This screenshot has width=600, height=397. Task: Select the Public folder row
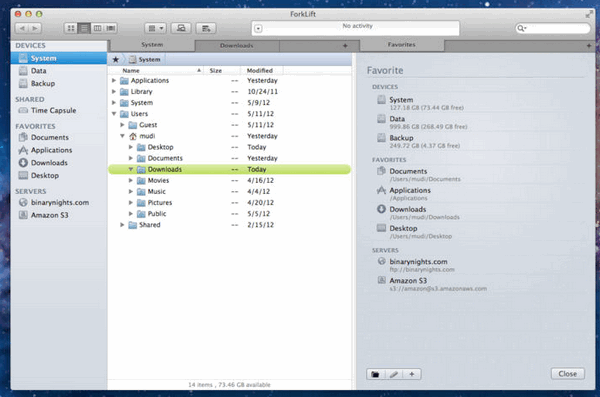tap(229, 214)
